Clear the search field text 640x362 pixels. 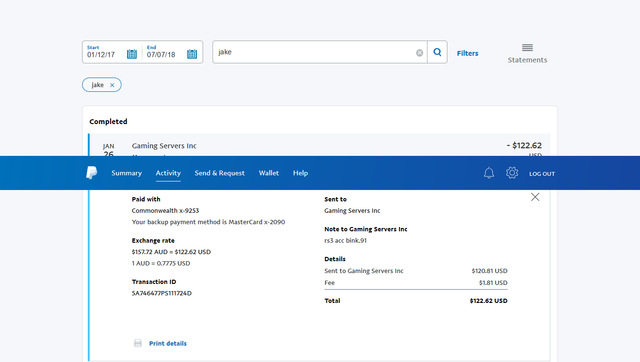click(x=419, y=53)
